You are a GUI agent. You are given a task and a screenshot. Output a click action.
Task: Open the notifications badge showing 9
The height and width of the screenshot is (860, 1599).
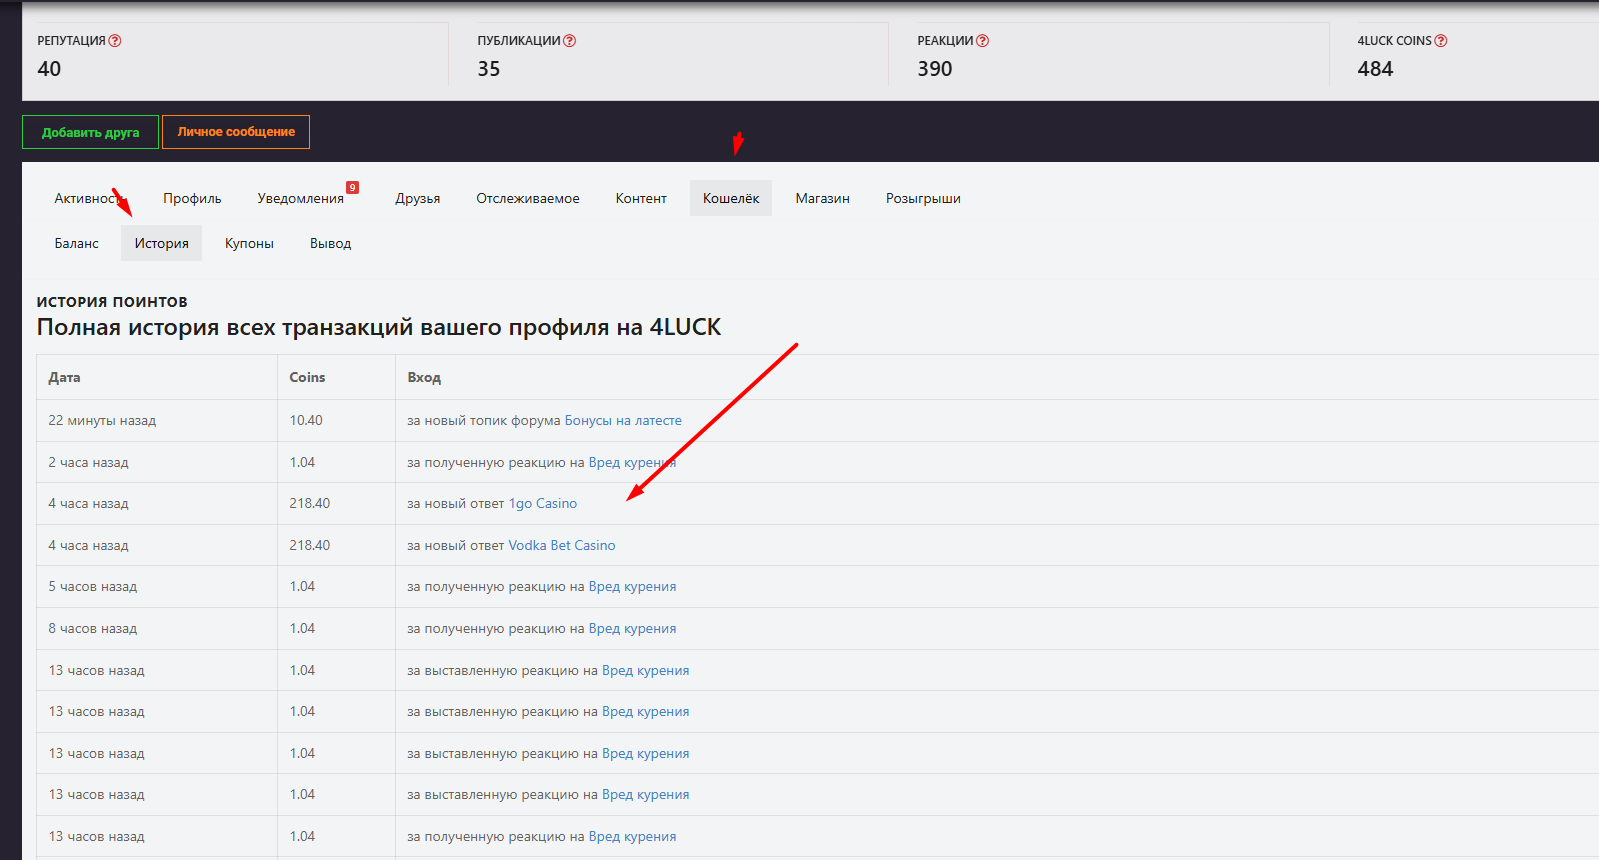[352, 187]
